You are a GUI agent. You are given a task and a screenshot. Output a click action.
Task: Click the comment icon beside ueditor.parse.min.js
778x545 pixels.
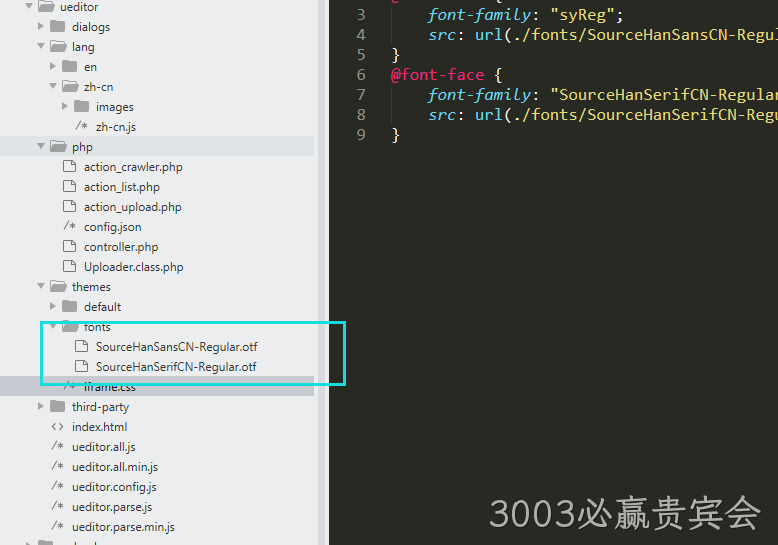pyautogui.click(x=58, y=526)
